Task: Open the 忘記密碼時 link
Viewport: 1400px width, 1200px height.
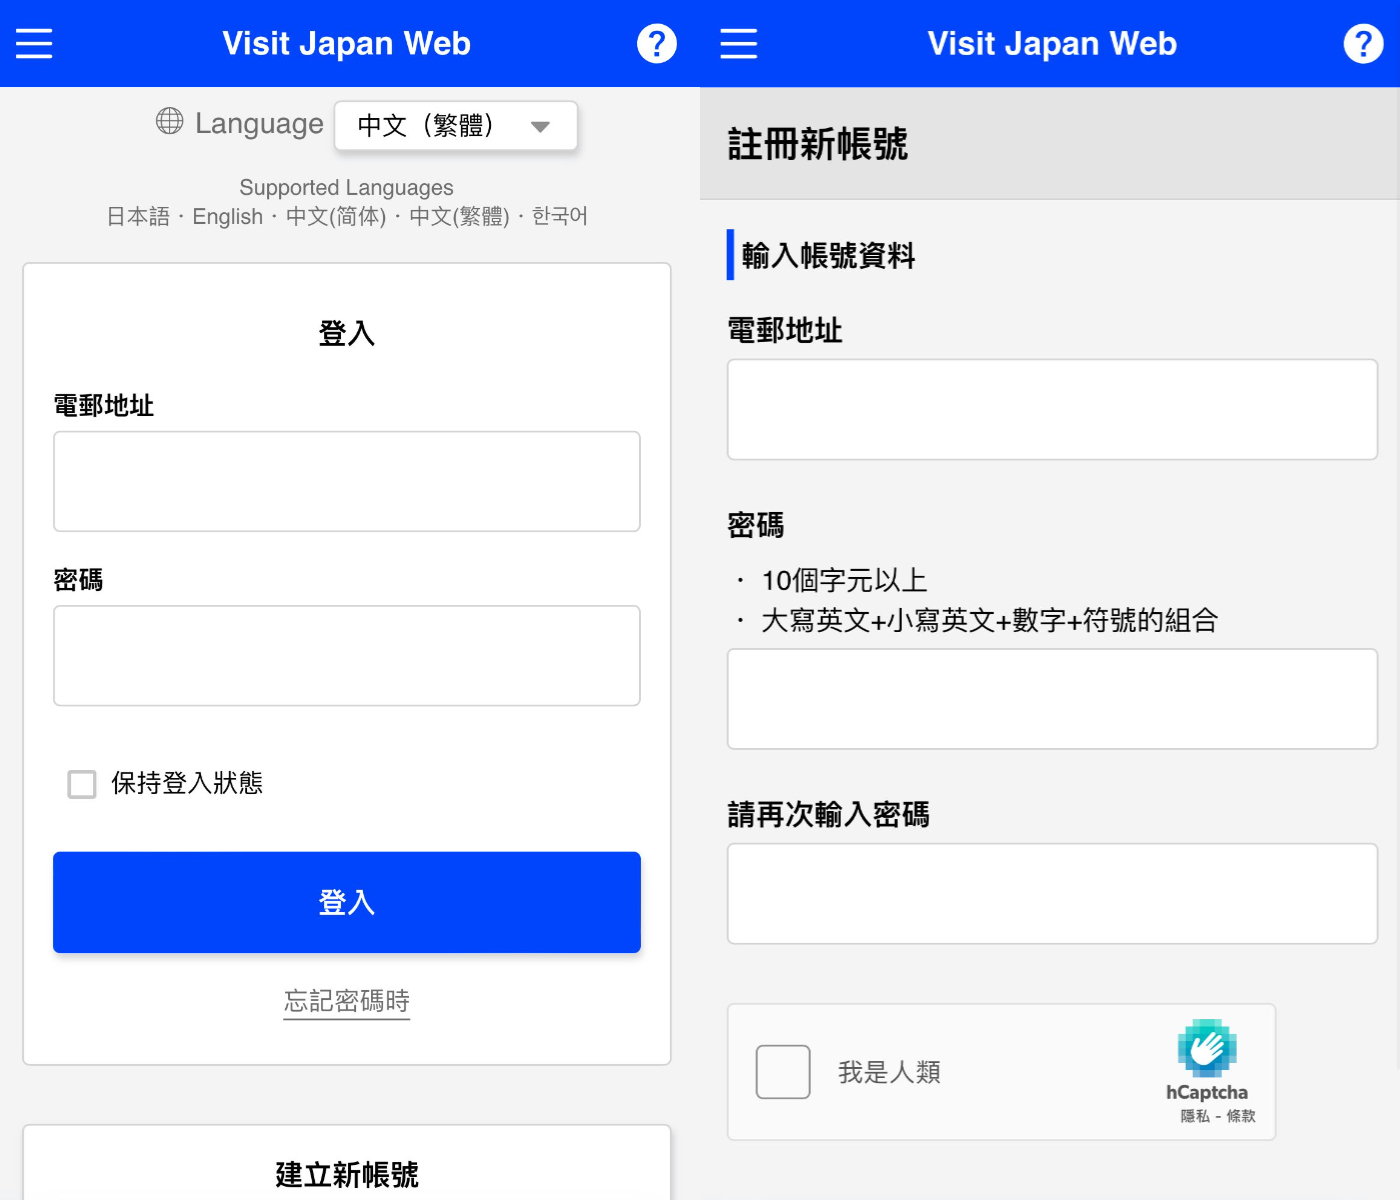Action: coord(347,1001)
